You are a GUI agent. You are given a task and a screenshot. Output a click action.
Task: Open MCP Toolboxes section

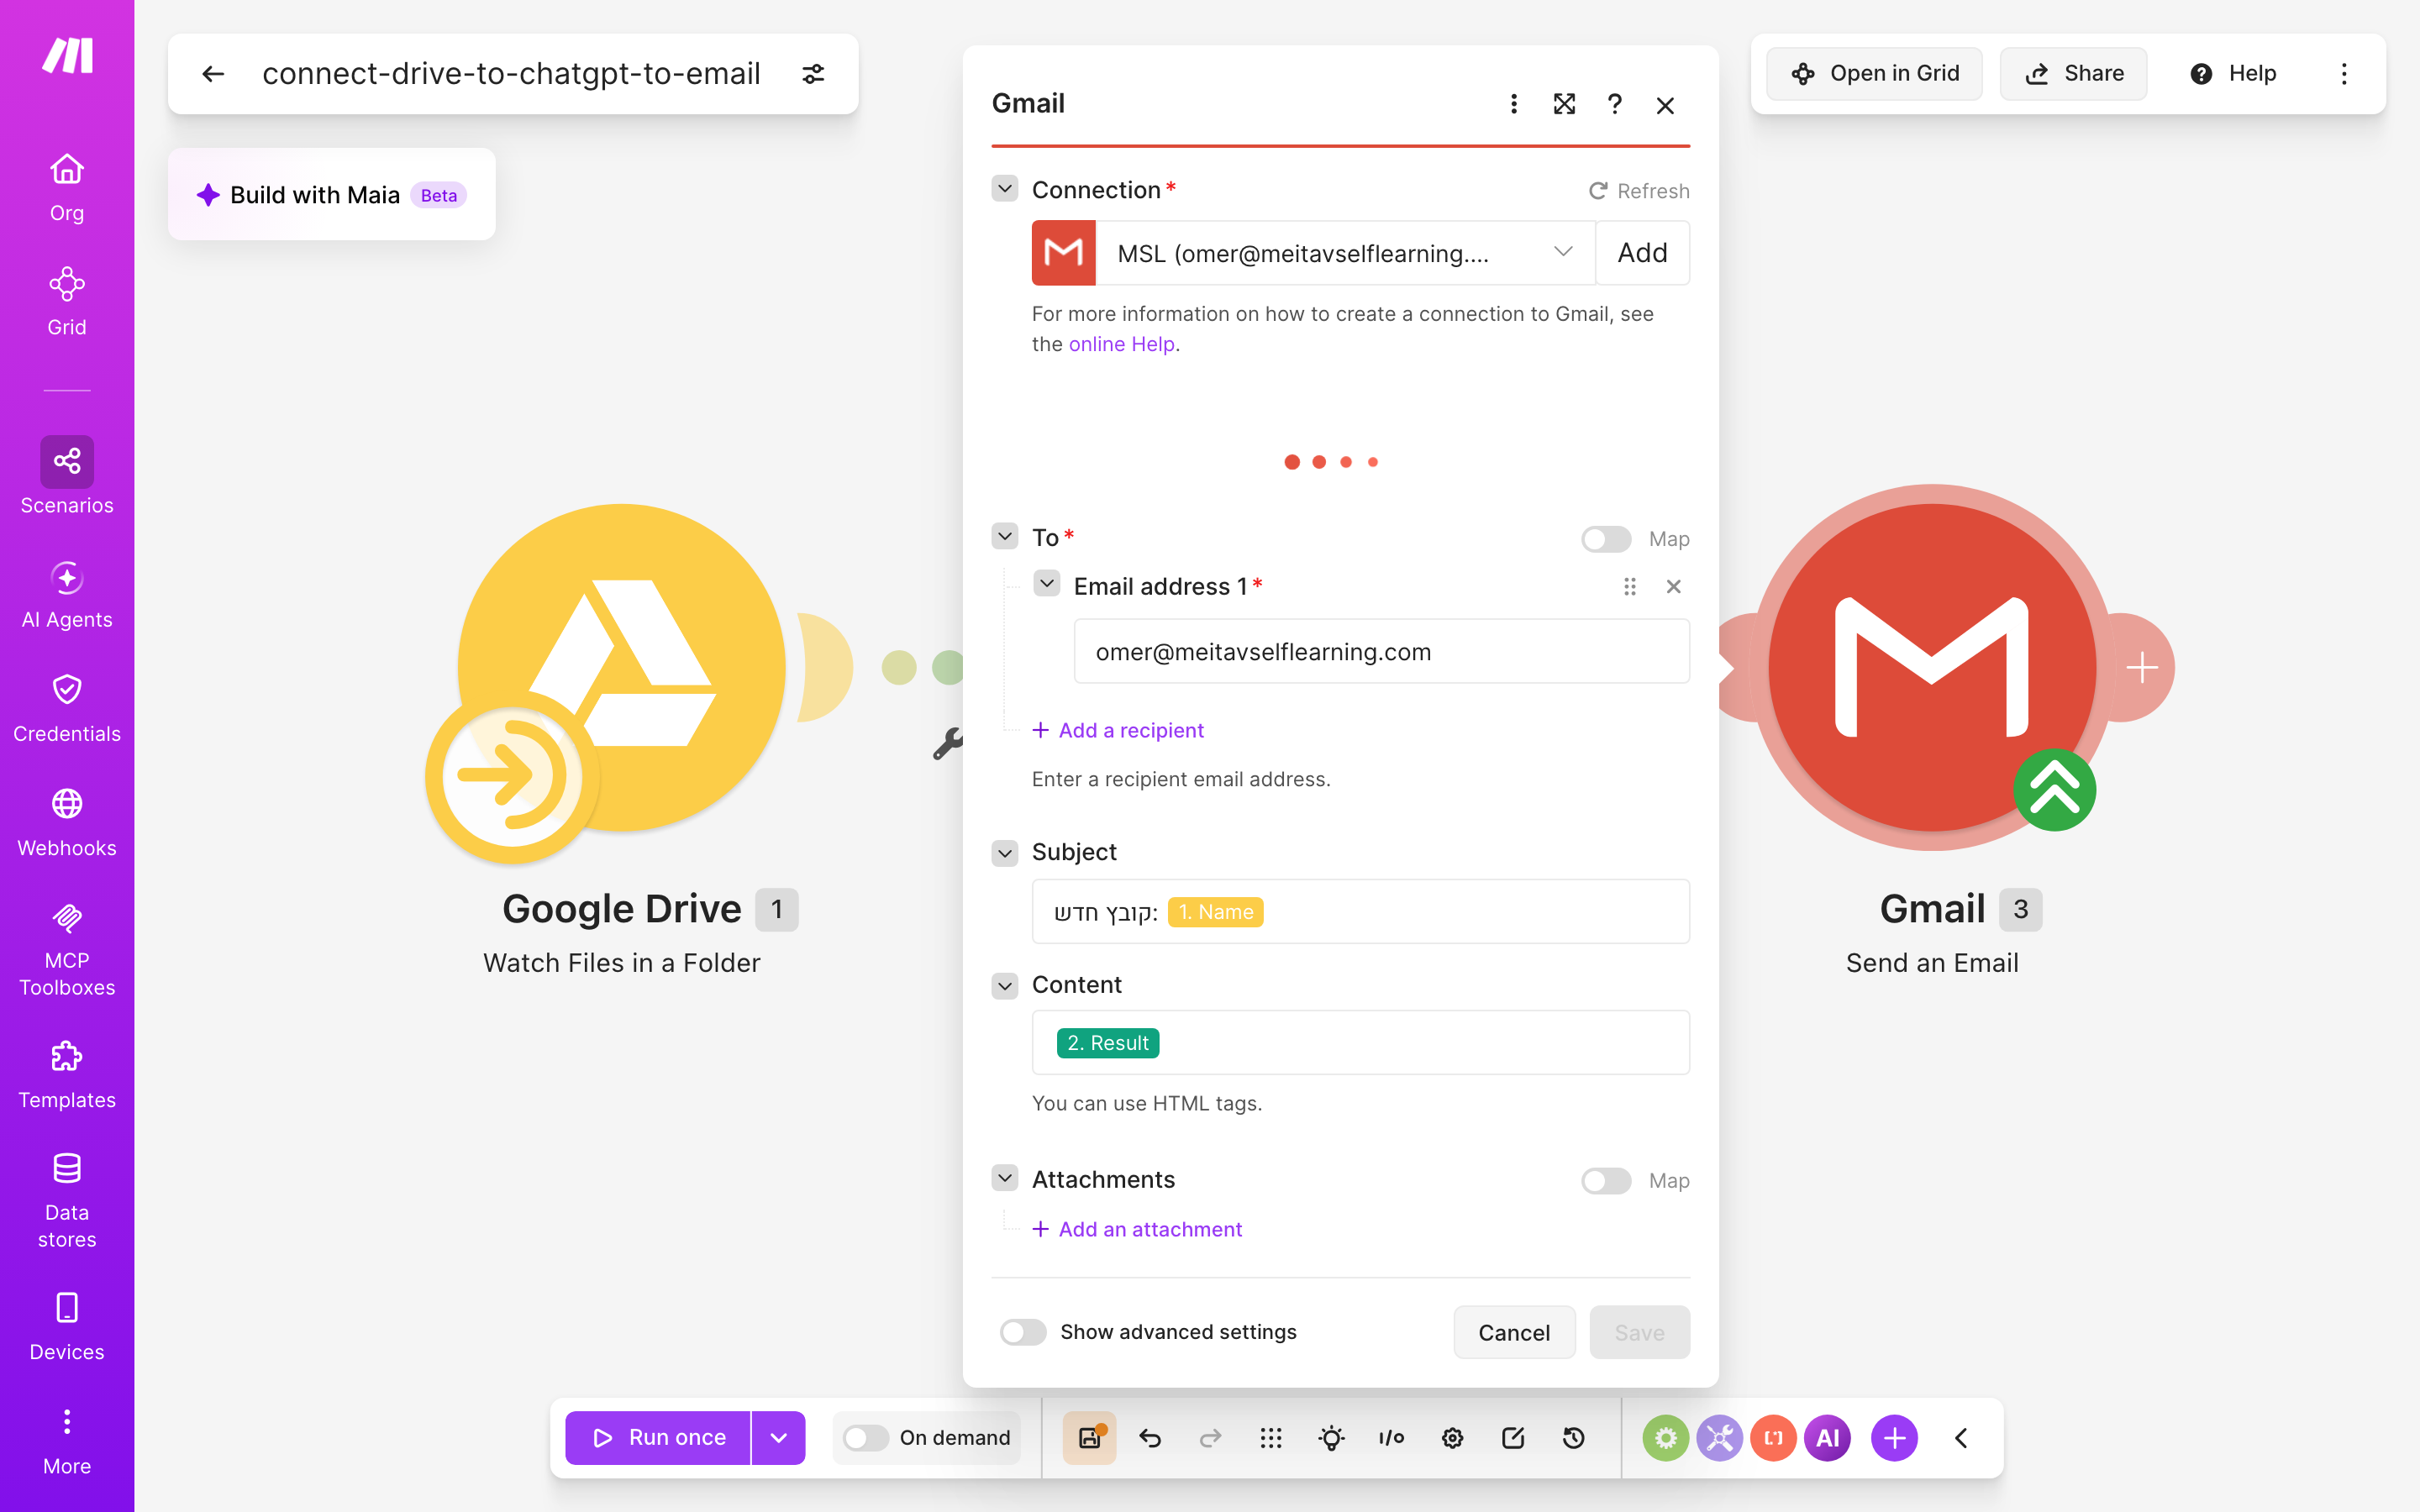click(x=67, y=948)
